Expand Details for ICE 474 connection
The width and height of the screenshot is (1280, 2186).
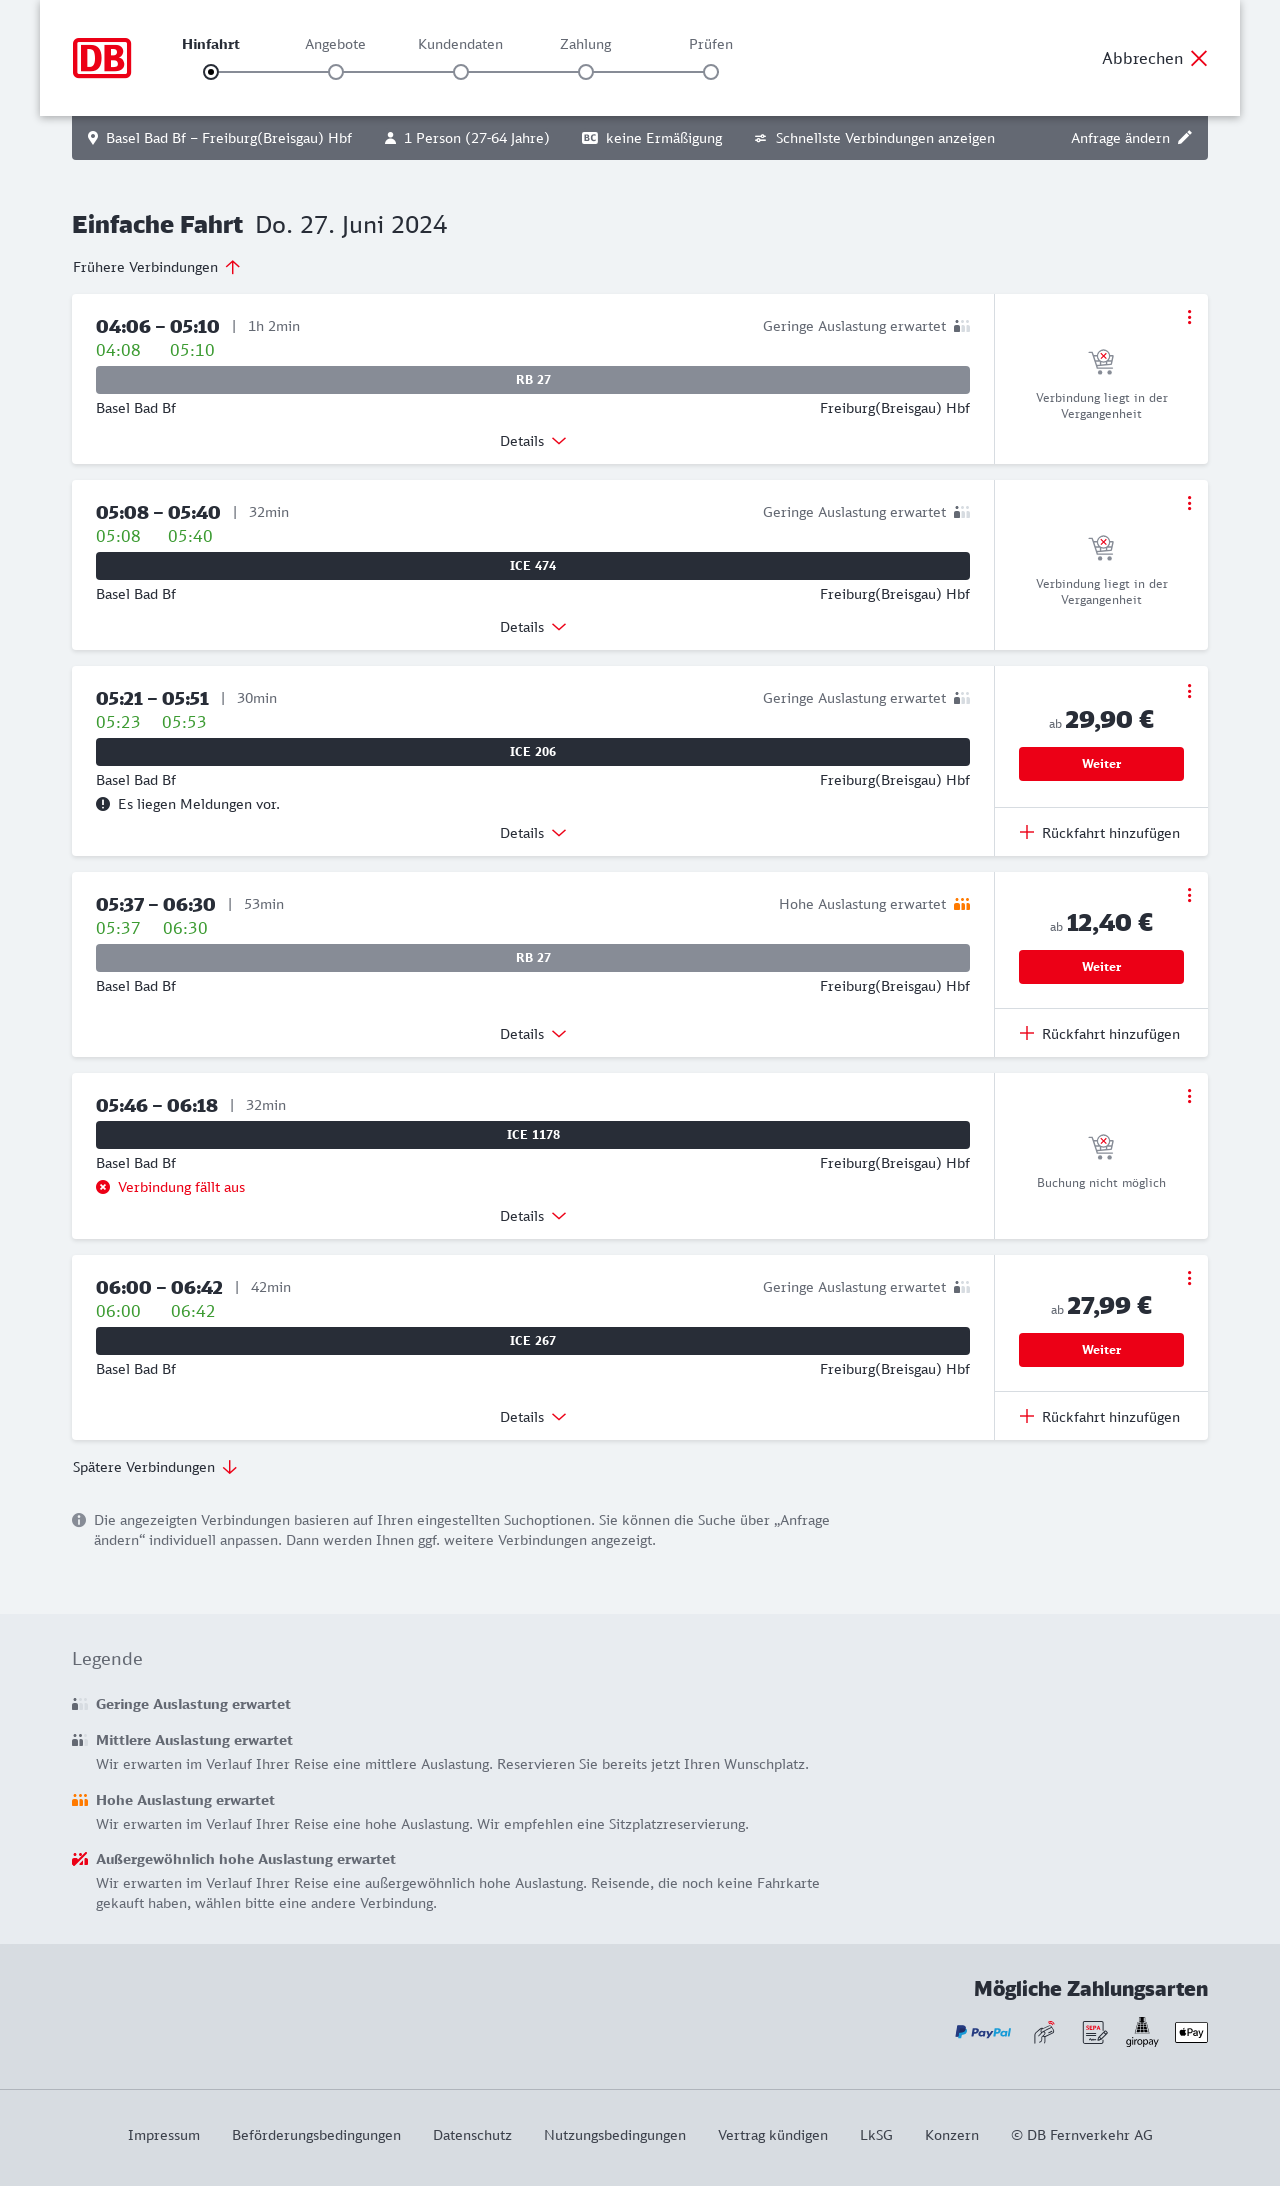click(533, 627)
